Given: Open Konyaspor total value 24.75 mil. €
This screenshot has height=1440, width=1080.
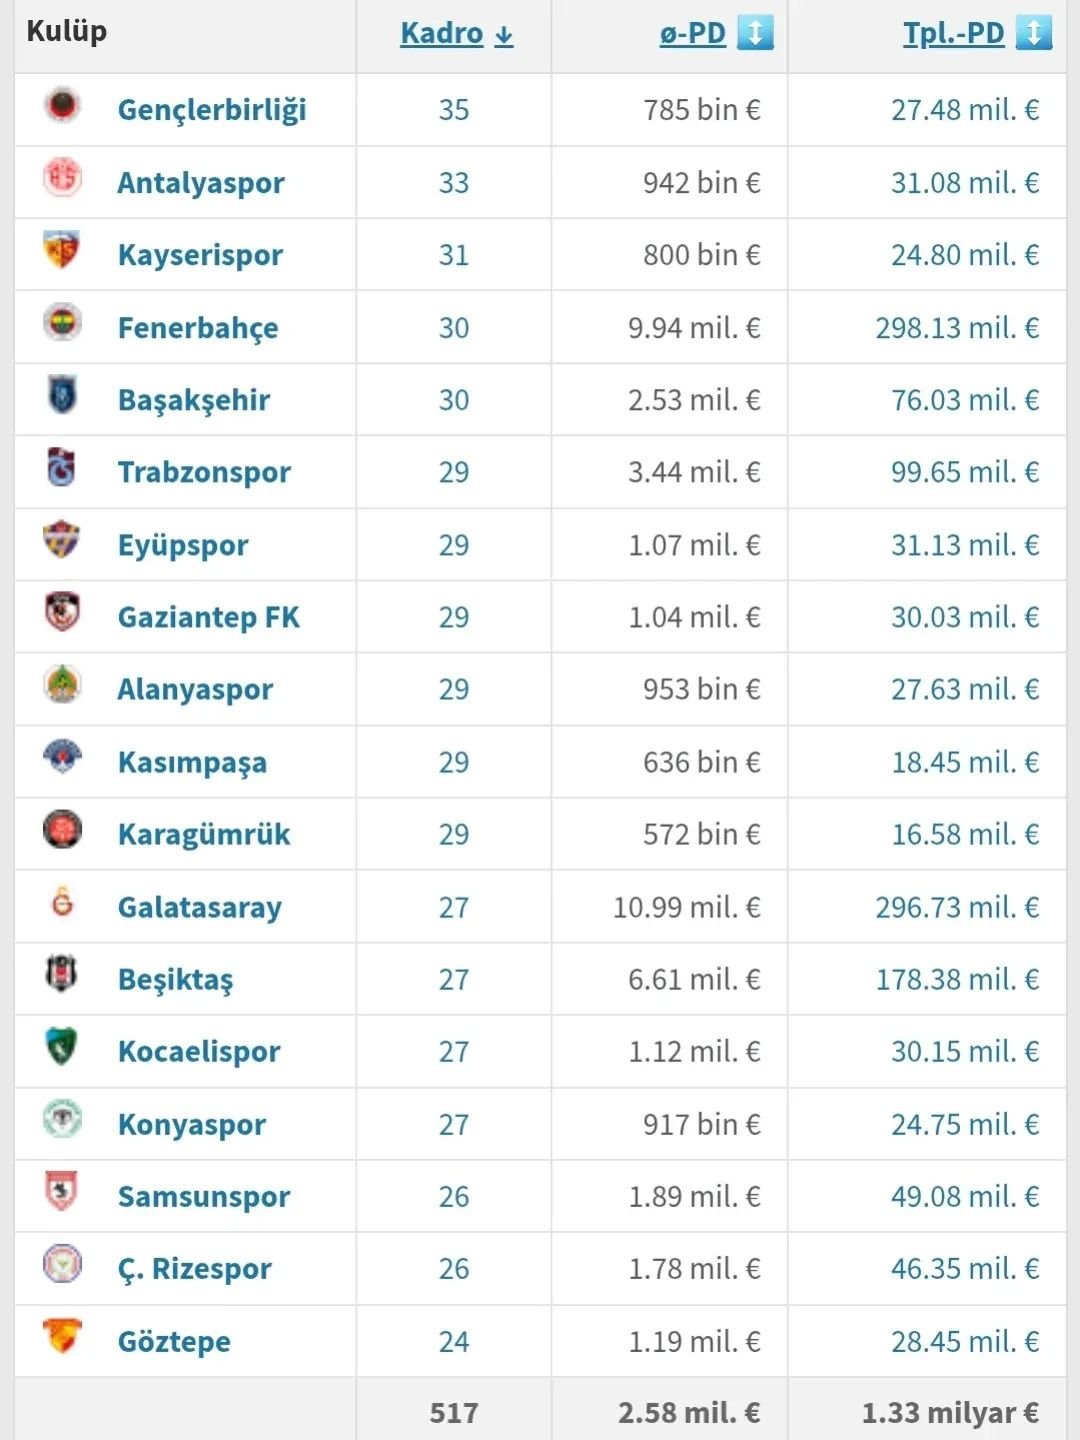Looking at the screenshot, I should pyautogui.click(x=965, y=1124).
